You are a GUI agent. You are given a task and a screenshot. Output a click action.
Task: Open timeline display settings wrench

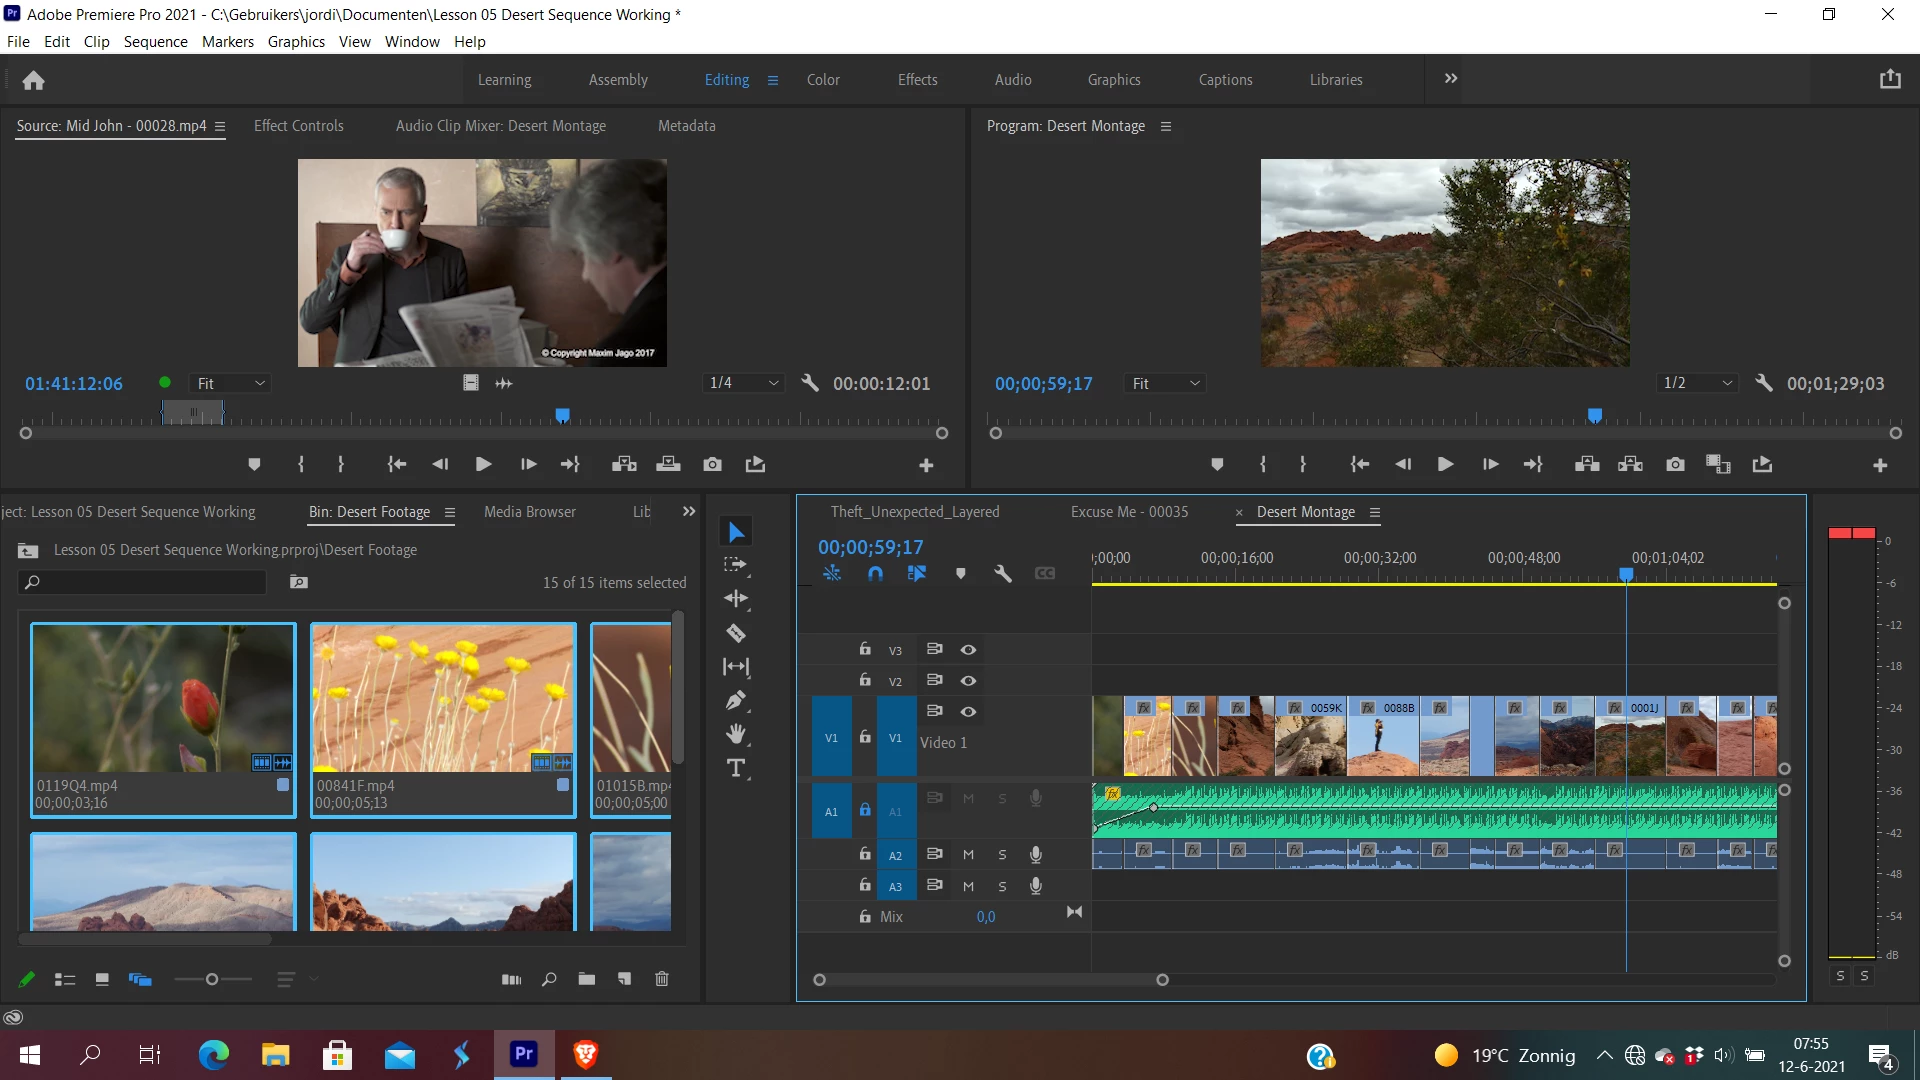[1003, 573]
